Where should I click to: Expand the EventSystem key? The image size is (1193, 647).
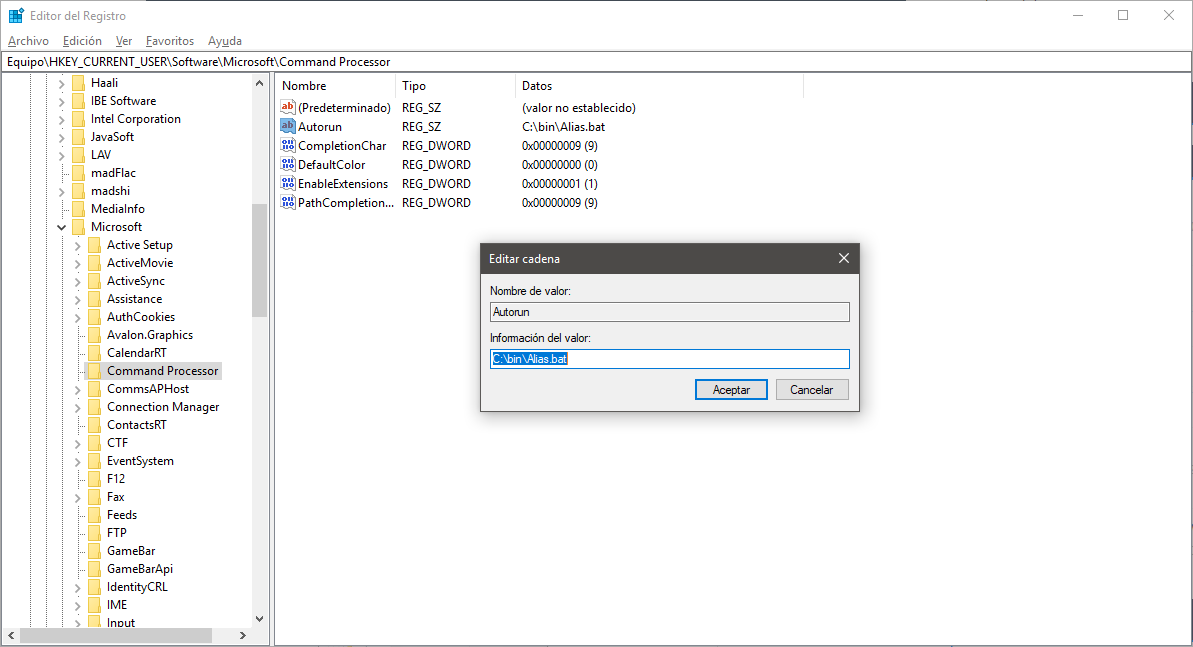coord(78,461)
